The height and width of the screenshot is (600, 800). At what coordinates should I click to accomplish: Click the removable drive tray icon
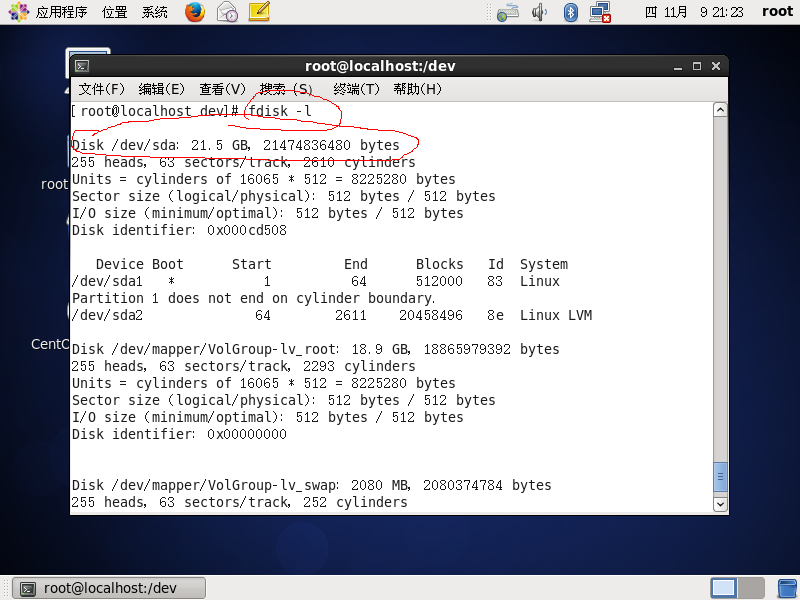coord(508,12)
